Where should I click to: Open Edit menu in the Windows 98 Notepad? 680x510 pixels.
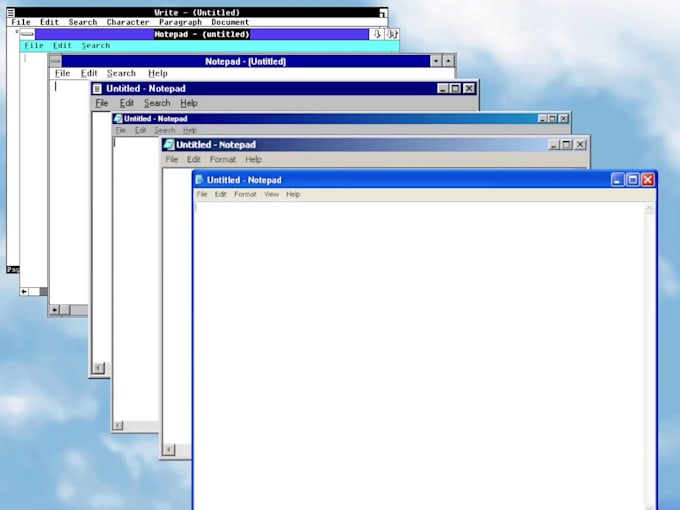coord(140,131)
